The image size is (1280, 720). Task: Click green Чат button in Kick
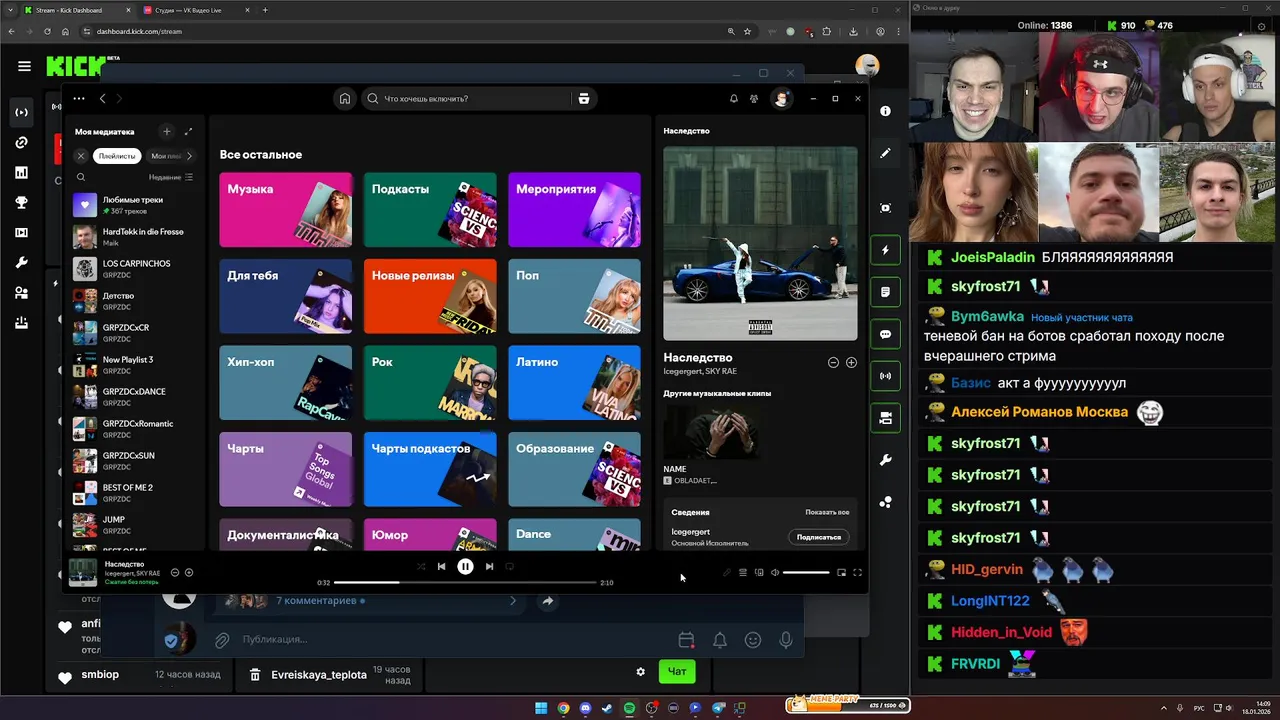pos(677,671)
